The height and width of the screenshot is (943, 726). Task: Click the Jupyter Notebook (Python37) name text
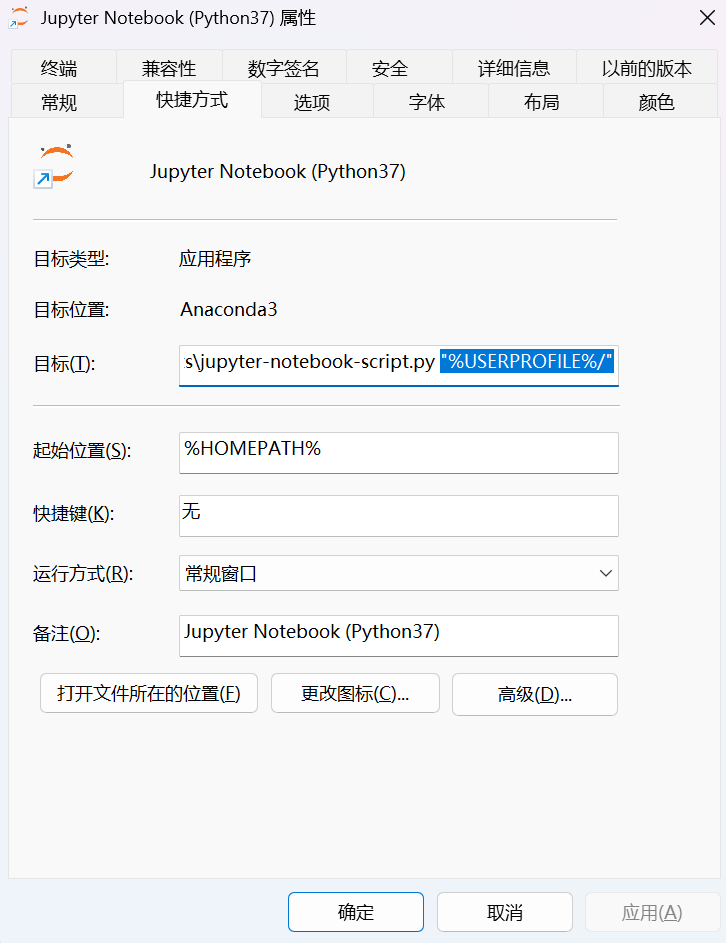coord(278,172)
